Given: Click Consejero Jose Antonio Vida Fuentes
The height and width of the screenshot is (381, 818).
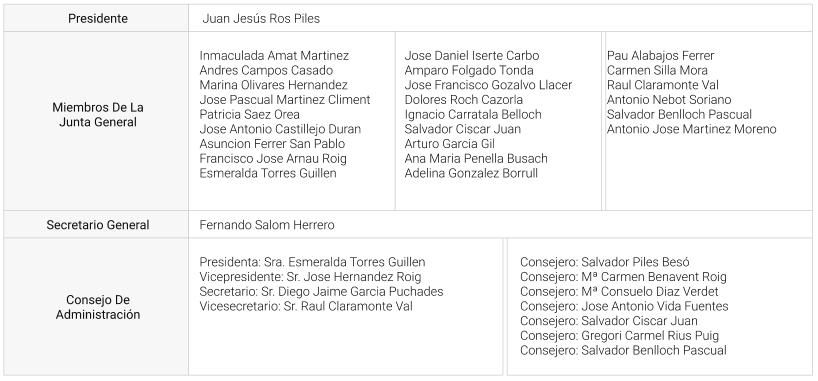Looking at the screenshot, I should coord(624,306).
